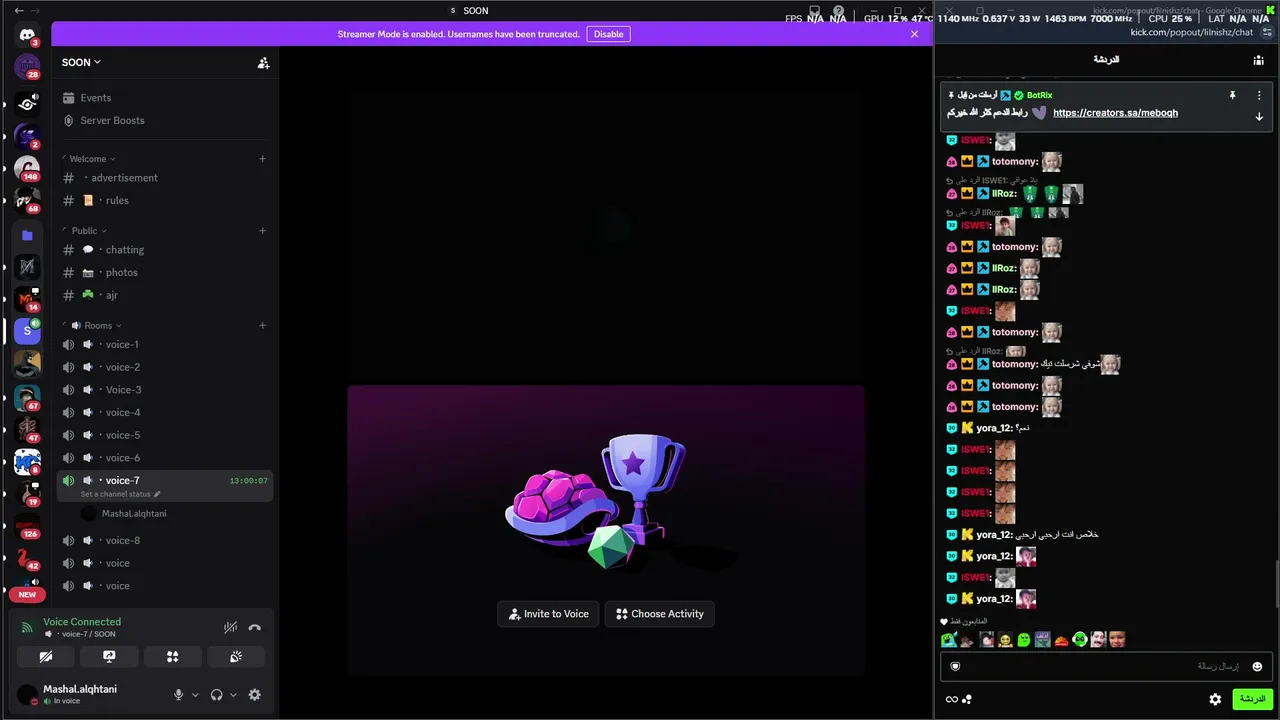
Task: Click the three-dots points icon below chat
Action: click(x=966, y=699)
